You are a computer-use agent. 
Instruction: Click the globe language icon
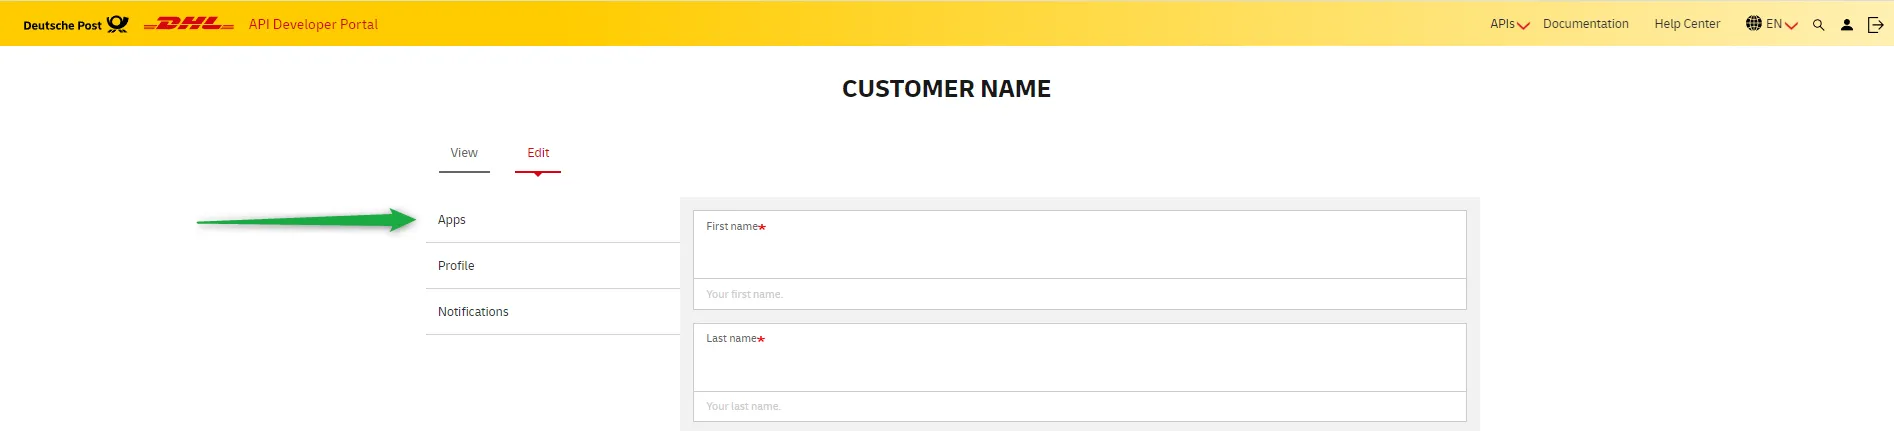1754,23
